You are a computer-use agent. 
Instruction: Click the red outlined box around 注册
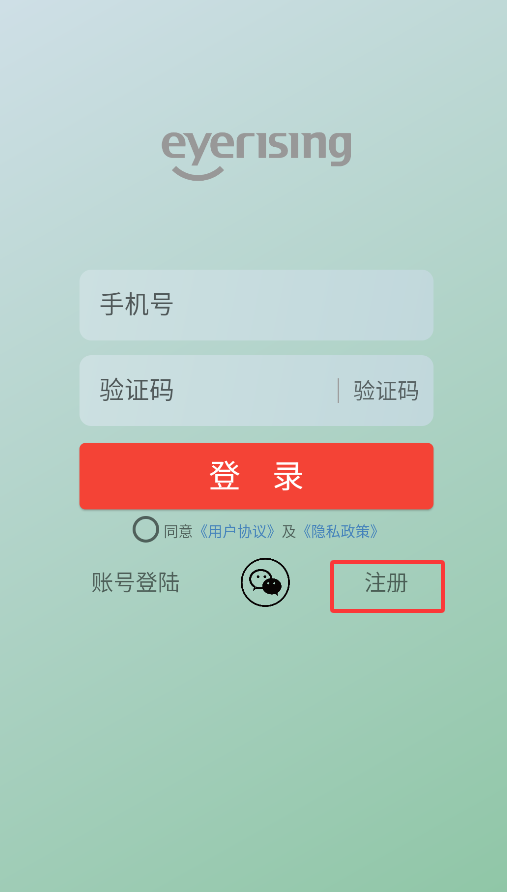(x=388, y=587)
